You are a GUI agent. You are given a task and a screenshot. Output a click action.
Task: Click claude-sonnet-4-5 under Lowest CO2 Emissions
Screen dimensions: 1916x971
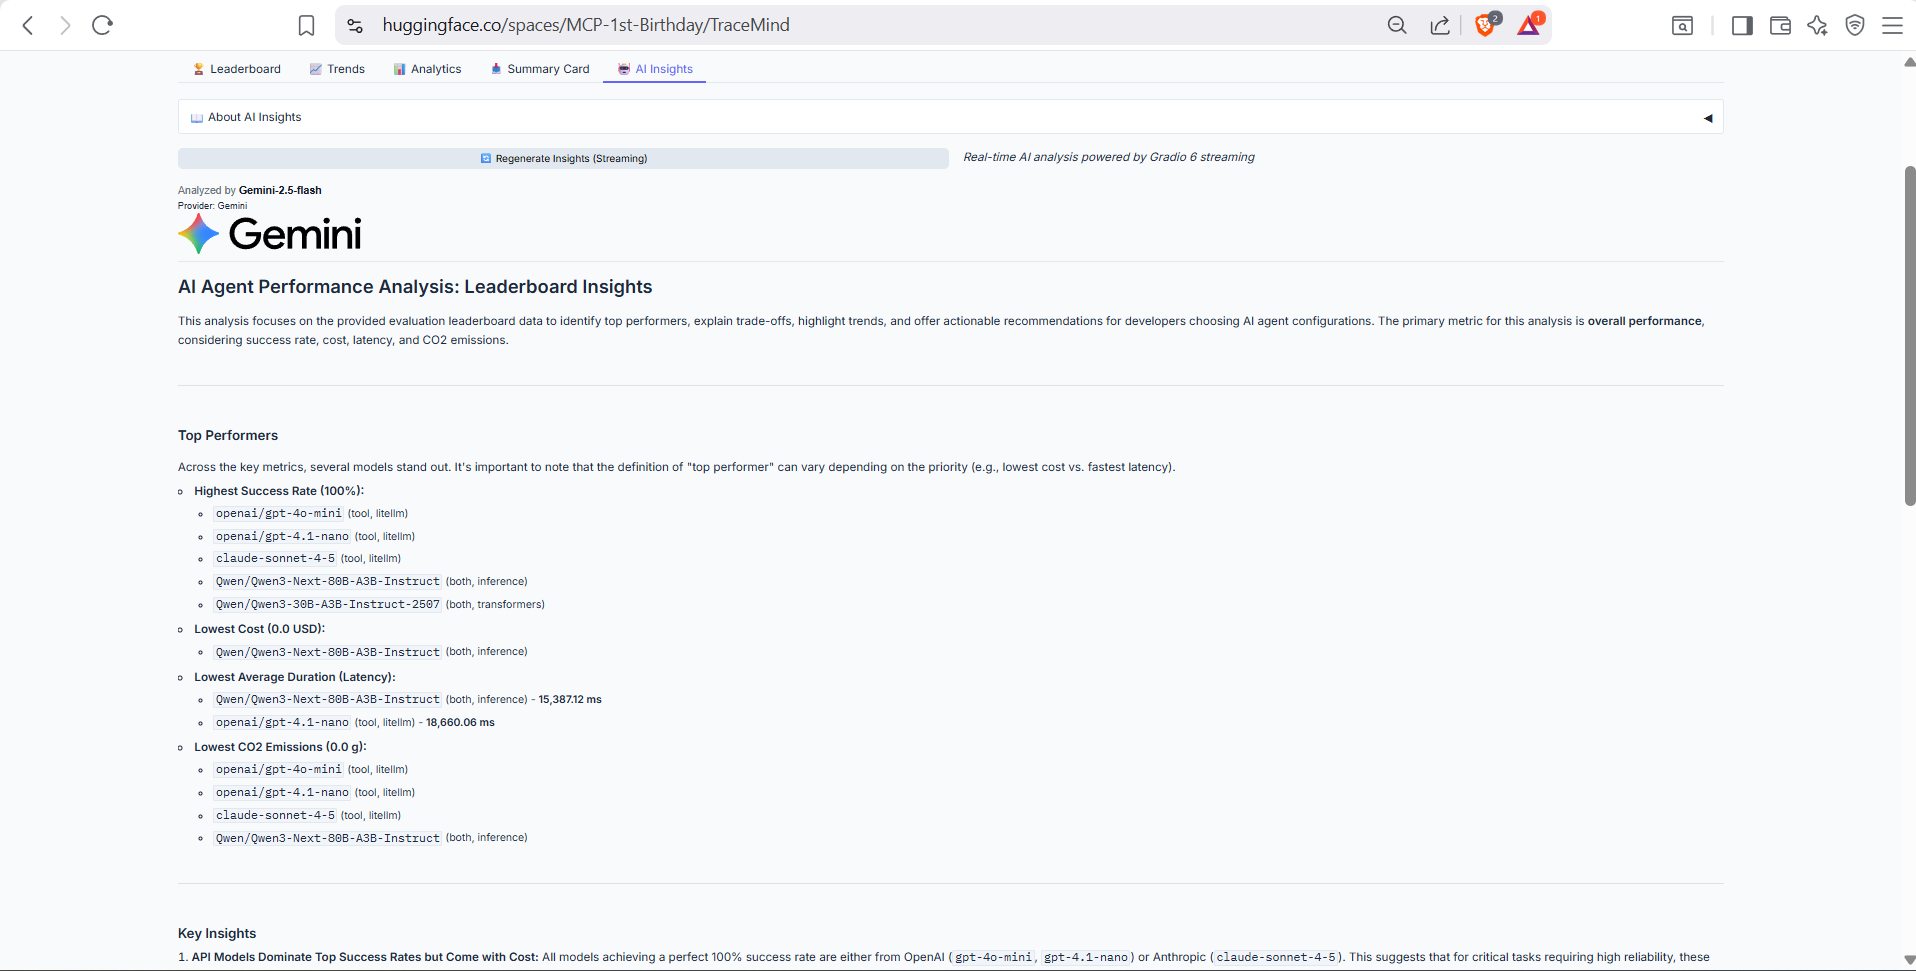click(275, 815)
